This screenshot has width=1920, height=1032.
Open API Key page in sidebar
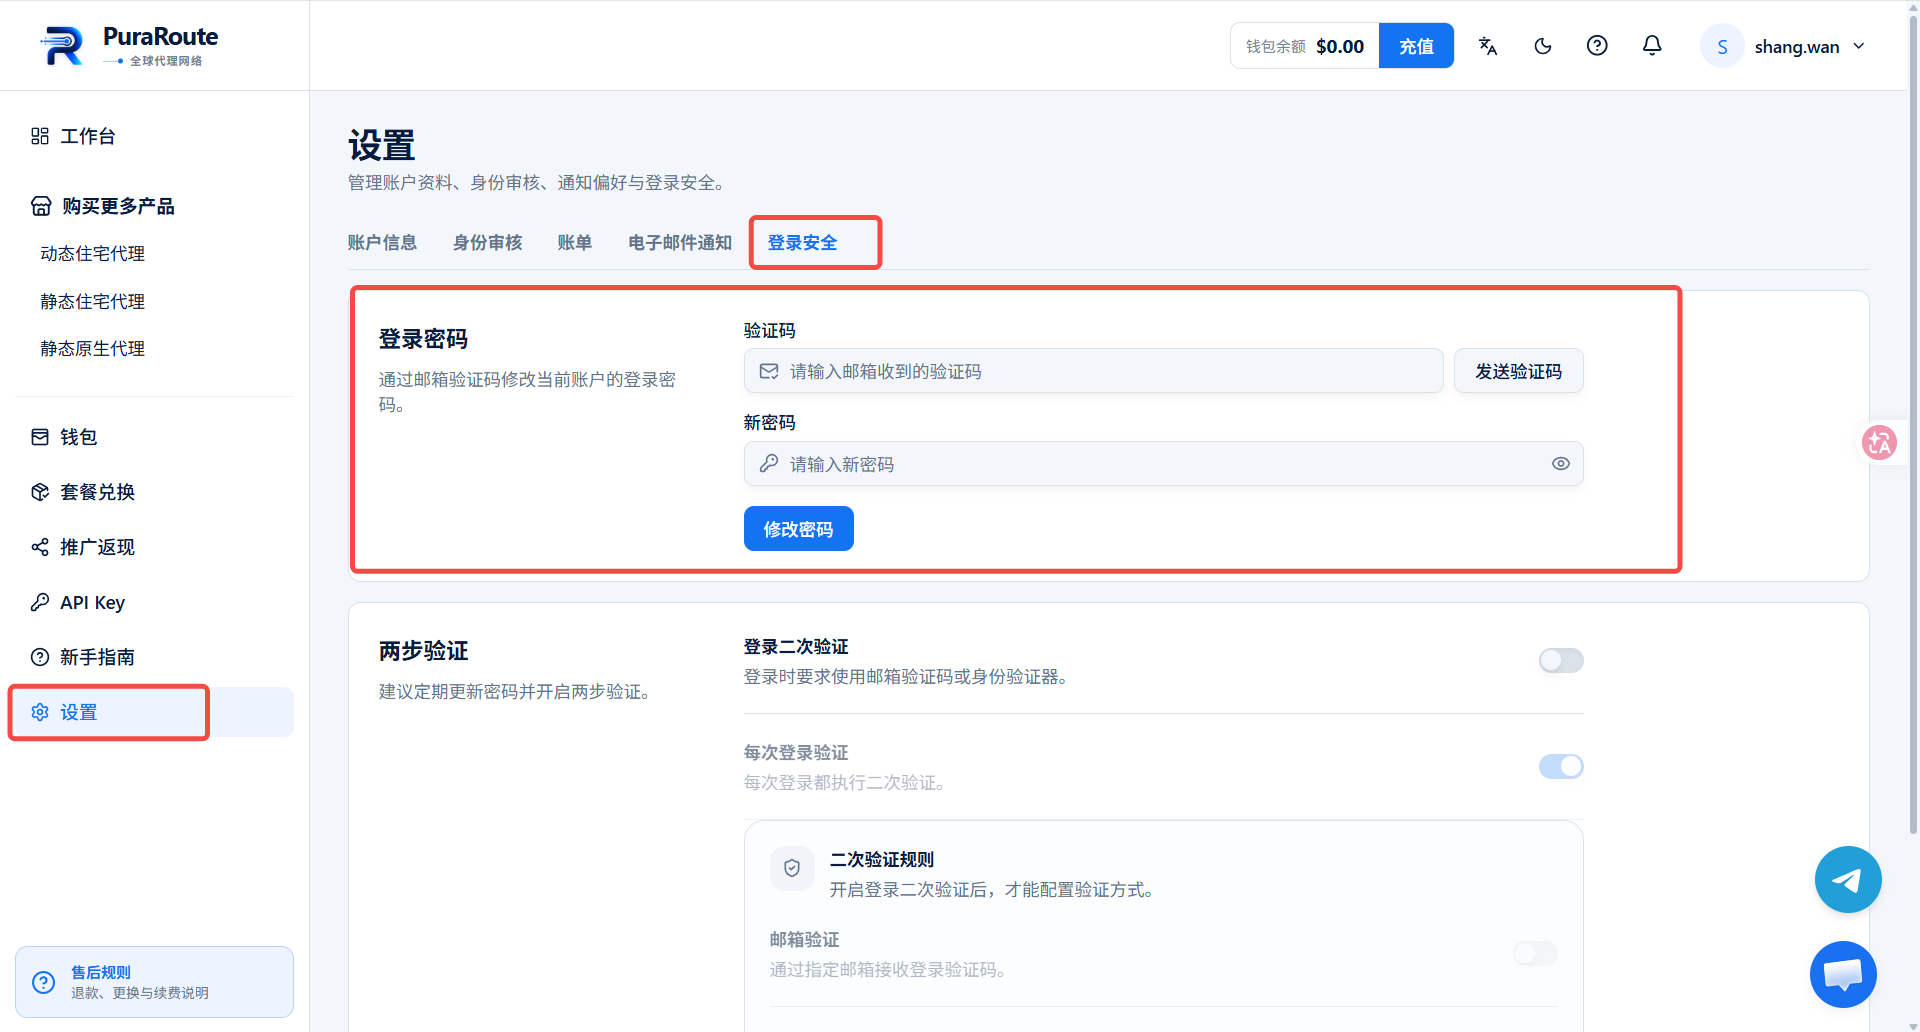[154, 602]
